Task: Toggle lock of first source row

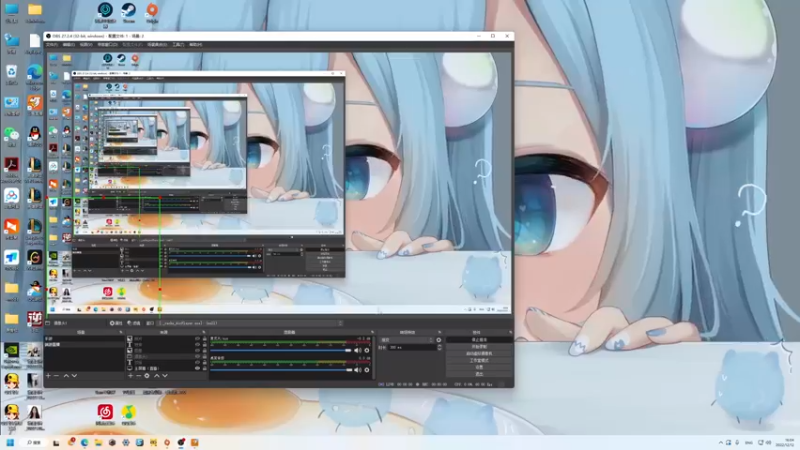Action: click(205, 338)
